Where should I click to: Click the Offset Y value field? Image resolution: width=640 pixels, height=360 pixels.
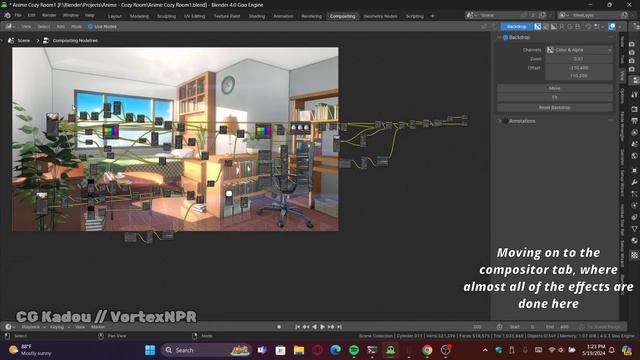pos(579,76)
